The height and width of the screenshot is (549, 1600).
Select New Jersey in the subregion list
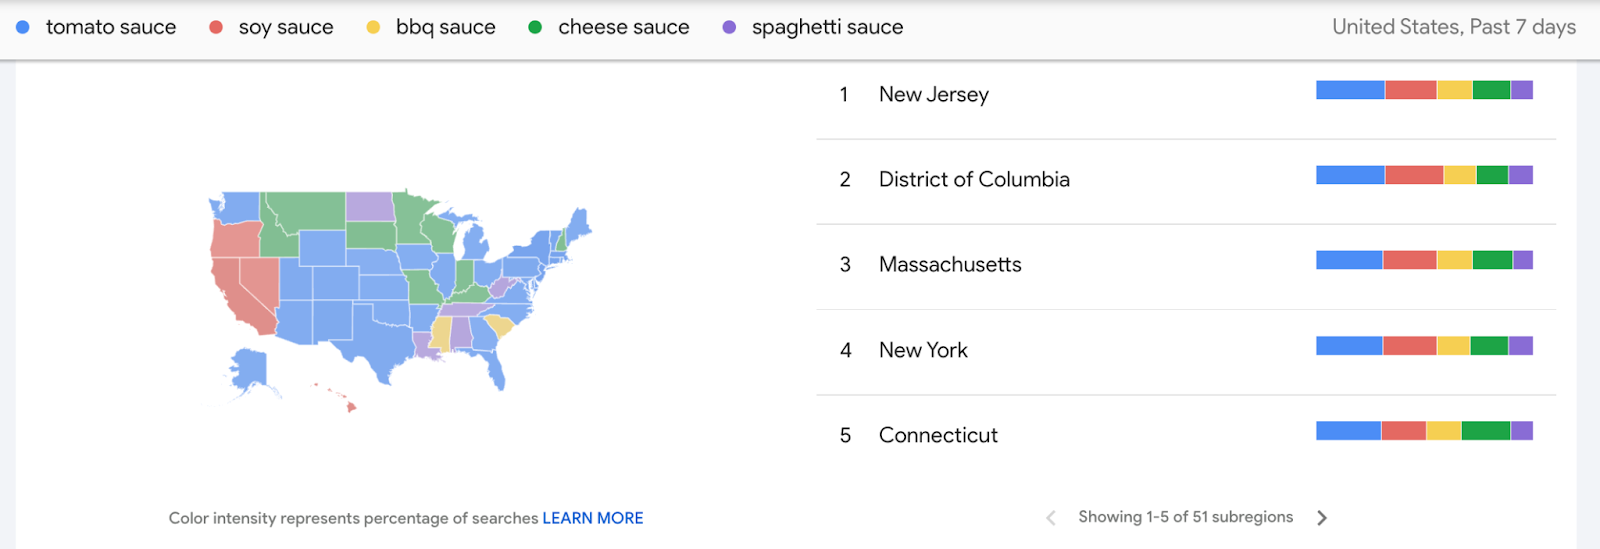click(1186, 95)
